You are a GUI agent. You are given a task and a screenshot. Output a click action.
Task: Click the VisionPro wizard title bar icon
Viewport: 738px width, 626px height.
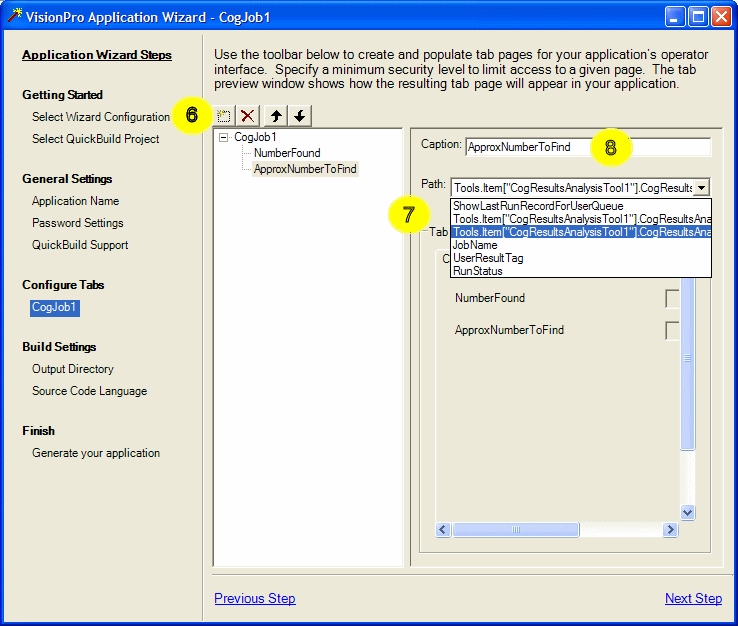click(x=13, y=16)
